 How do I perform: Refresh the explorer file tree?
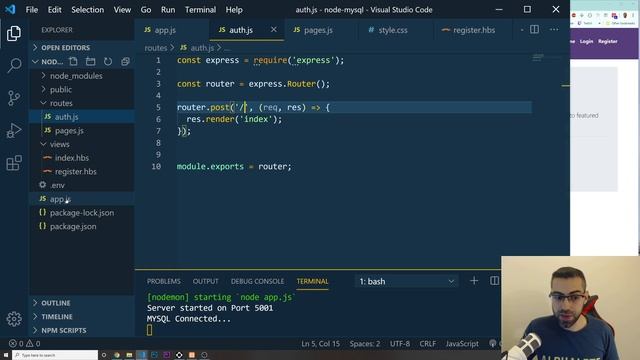108,62
